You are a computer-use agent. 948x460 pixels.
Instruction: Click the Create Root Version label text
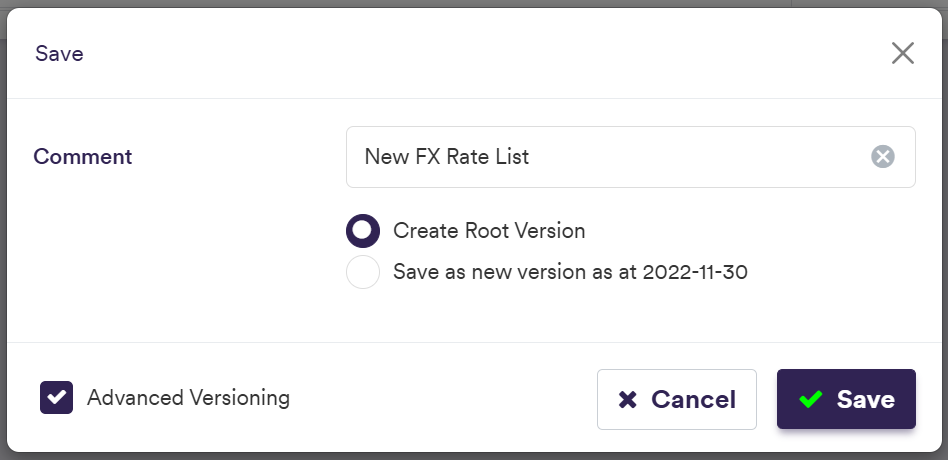click(x=489, y=231)
